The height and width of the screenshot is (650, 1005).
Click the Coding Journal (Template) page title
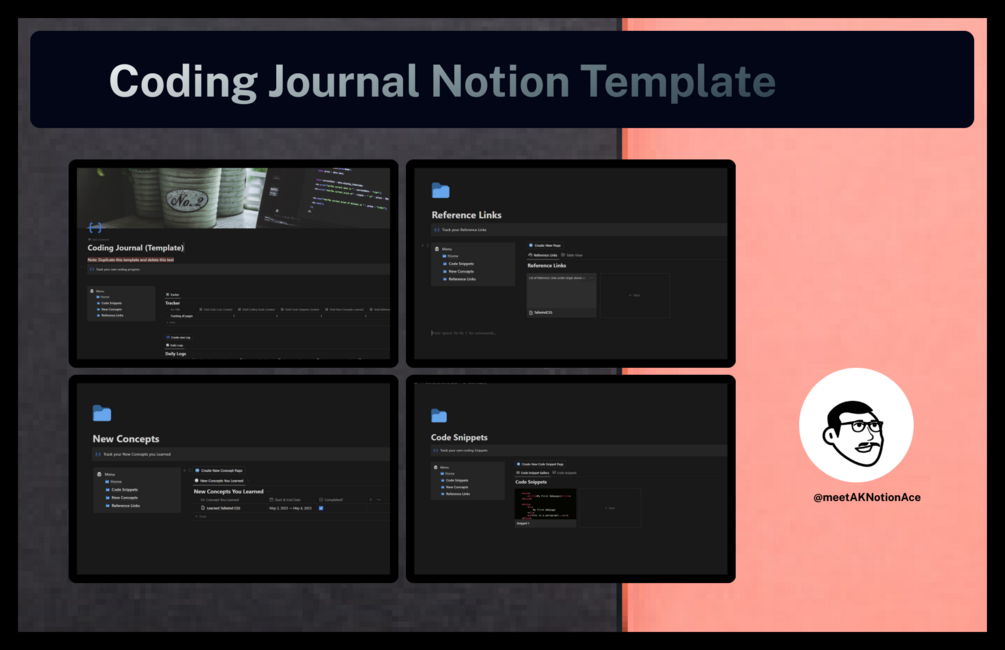(135, 247)
